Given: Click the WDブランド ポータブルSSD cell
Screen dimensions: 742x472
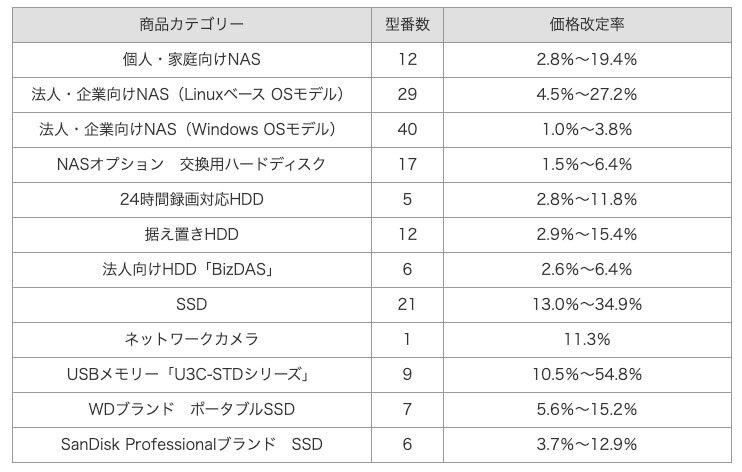Looking at the screenshot, I should tap(190, 409).
